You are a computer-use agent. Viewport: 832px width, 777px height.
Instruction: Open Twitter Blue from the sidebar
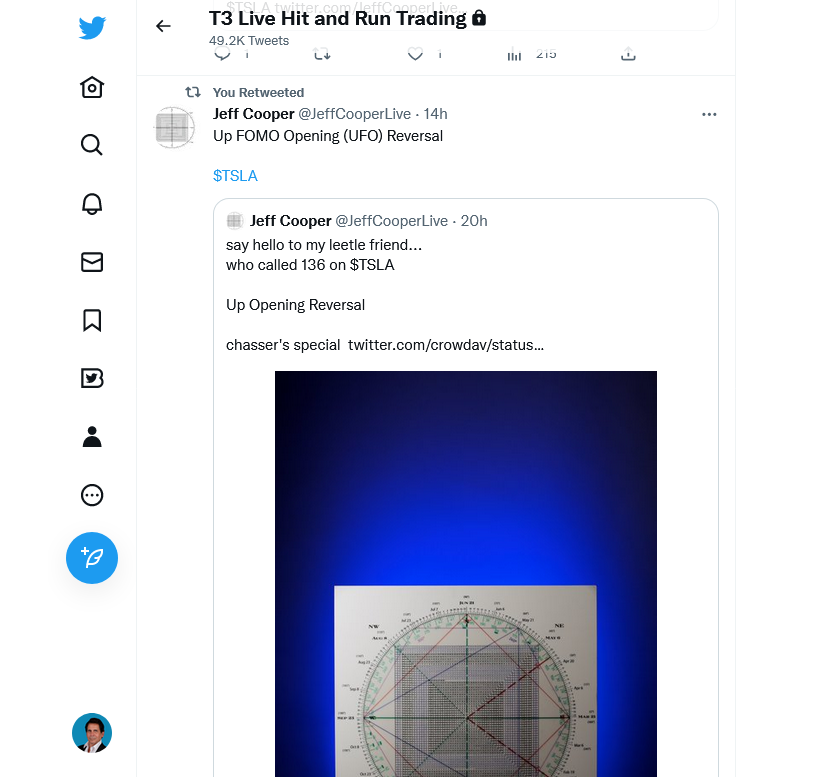(91, 378)
